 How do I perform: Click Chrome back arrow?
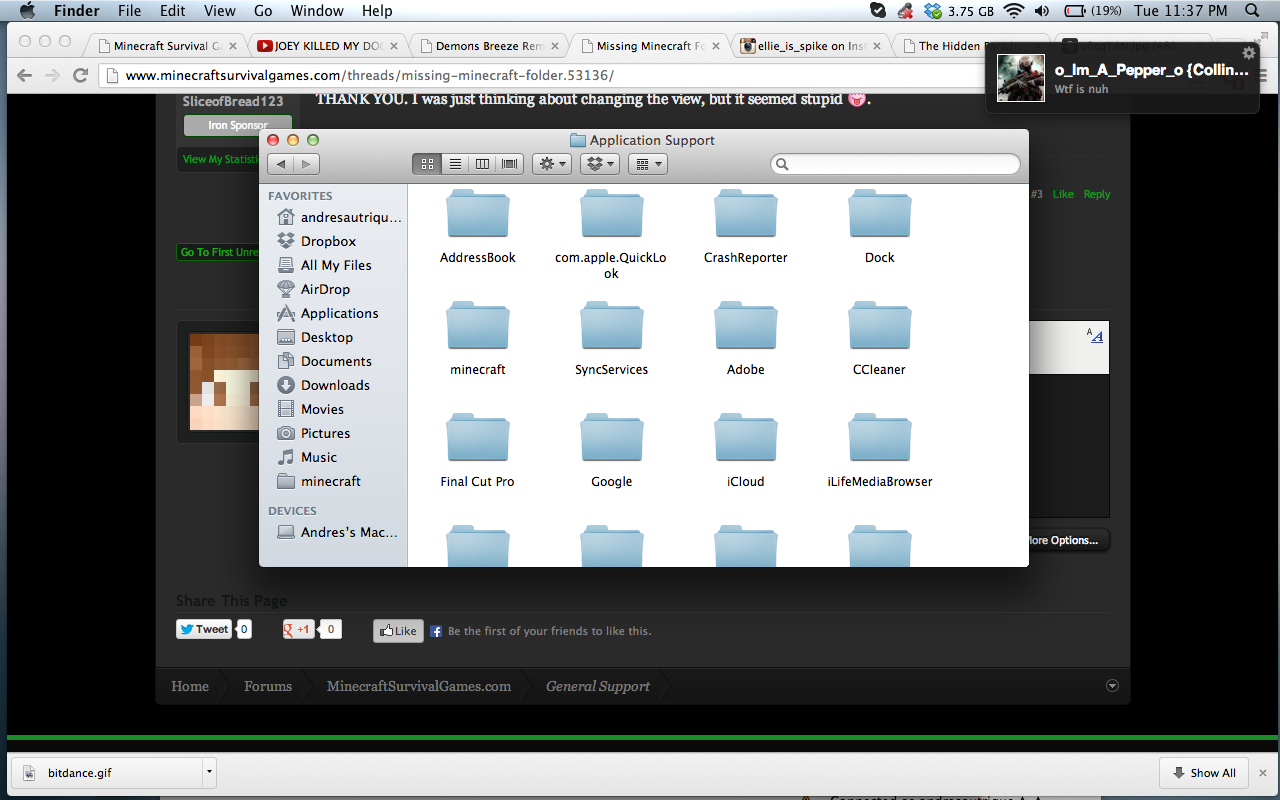tap(26, 75)
